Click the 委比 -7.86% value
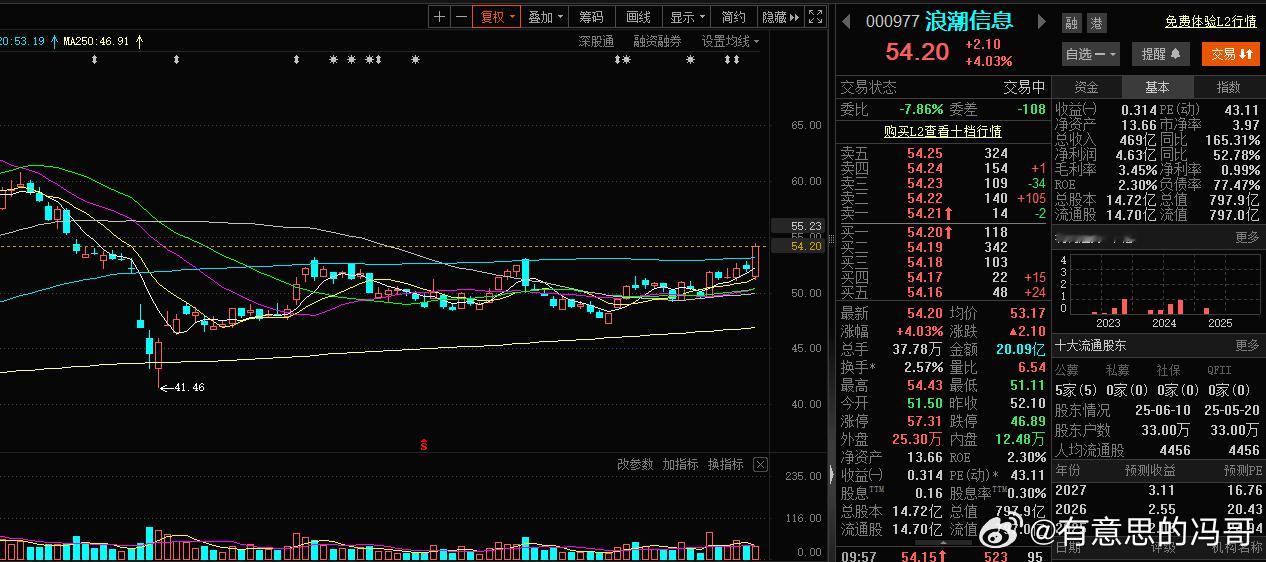The height and width of the screenshot is (562, 1266). [921, 109]
